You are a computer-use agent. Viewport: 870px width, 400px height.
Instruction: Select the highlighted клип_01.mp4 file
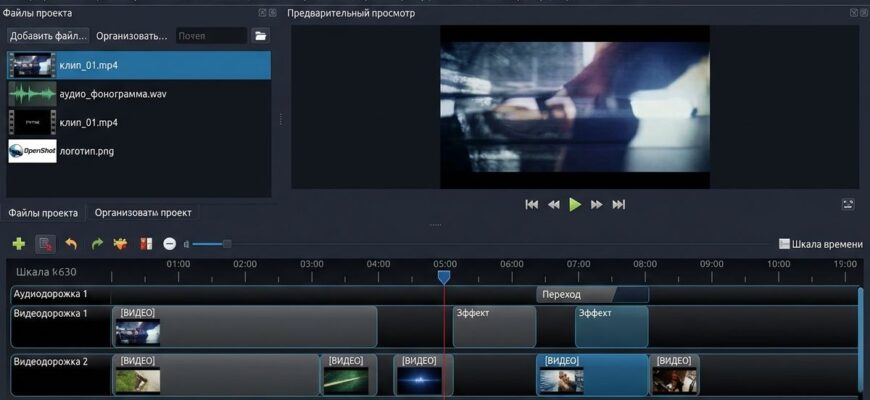[139, 65]
